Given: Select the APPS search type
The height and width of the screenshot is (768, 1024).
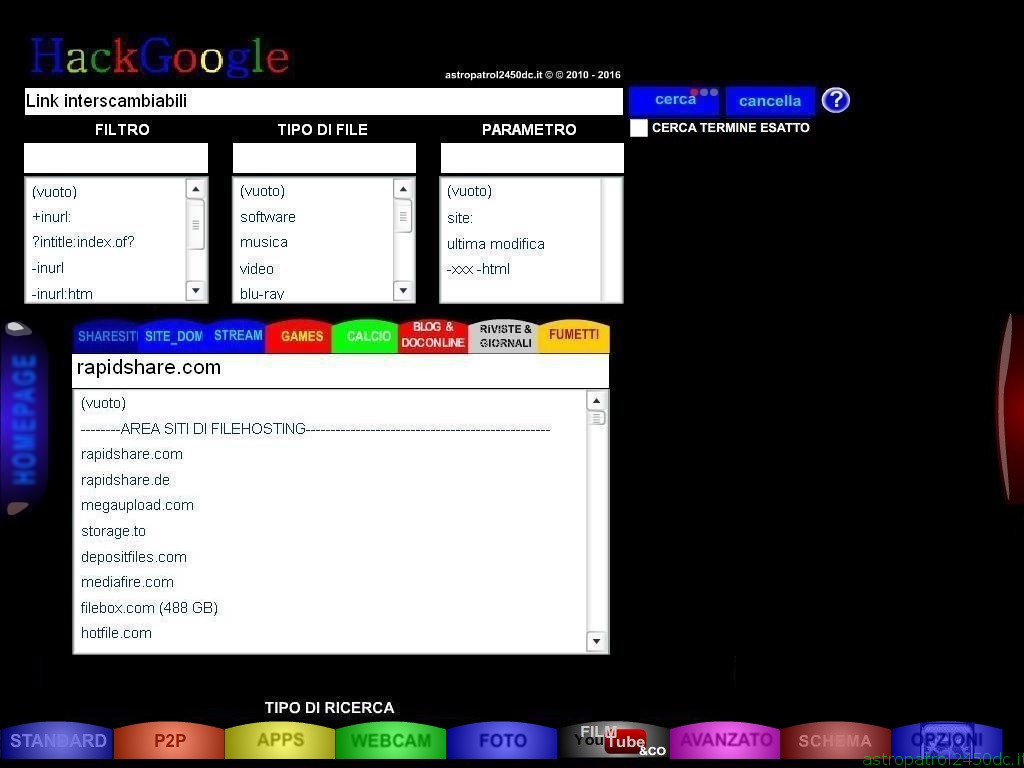Looking at the screenshot, I should tap(280, 740).
